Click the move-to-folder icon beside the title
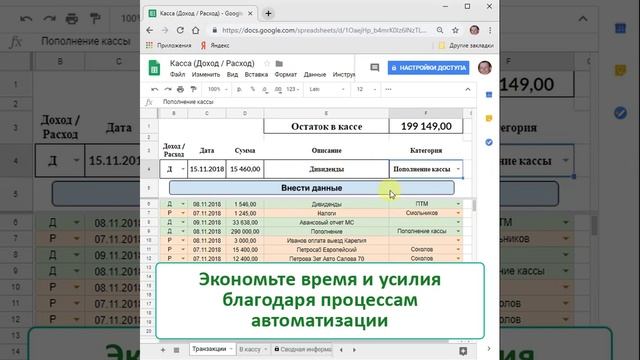This screenshot has height=360, width=640. (279, 64)
